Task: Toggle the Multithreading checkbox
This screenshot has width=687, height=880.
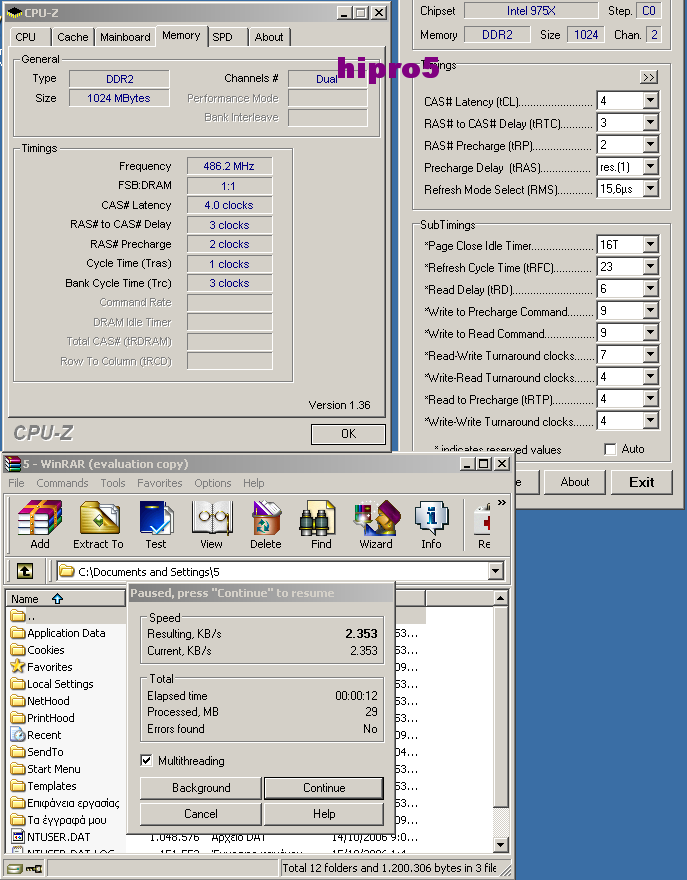Action: [146, 760]
